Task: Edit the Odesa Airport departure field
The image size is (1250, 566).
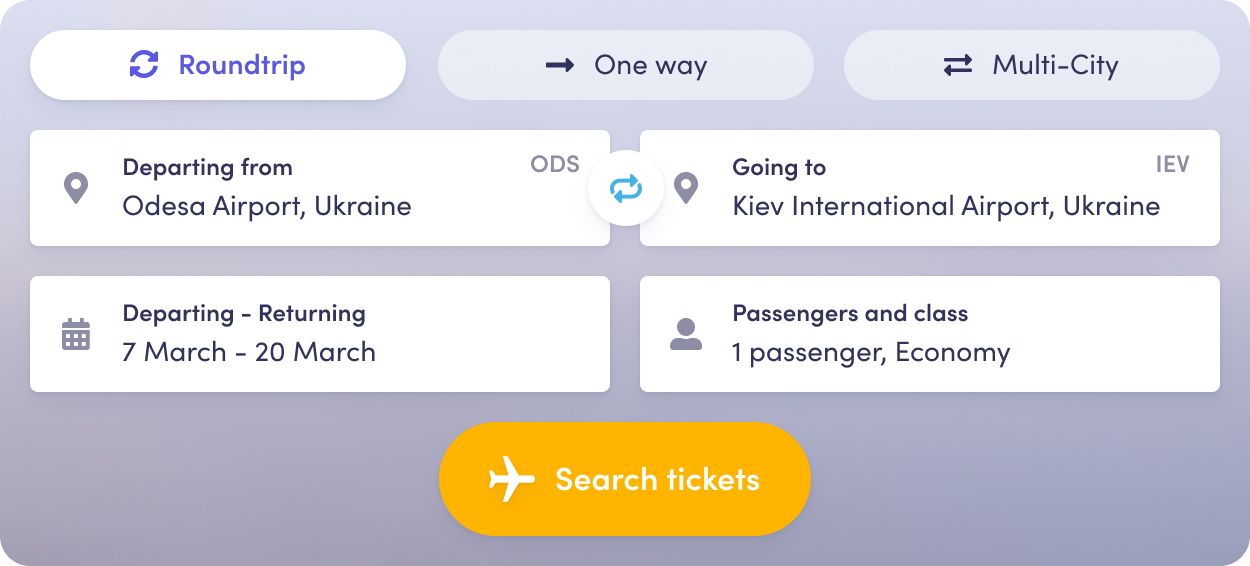Action: (x=320, y=188)
